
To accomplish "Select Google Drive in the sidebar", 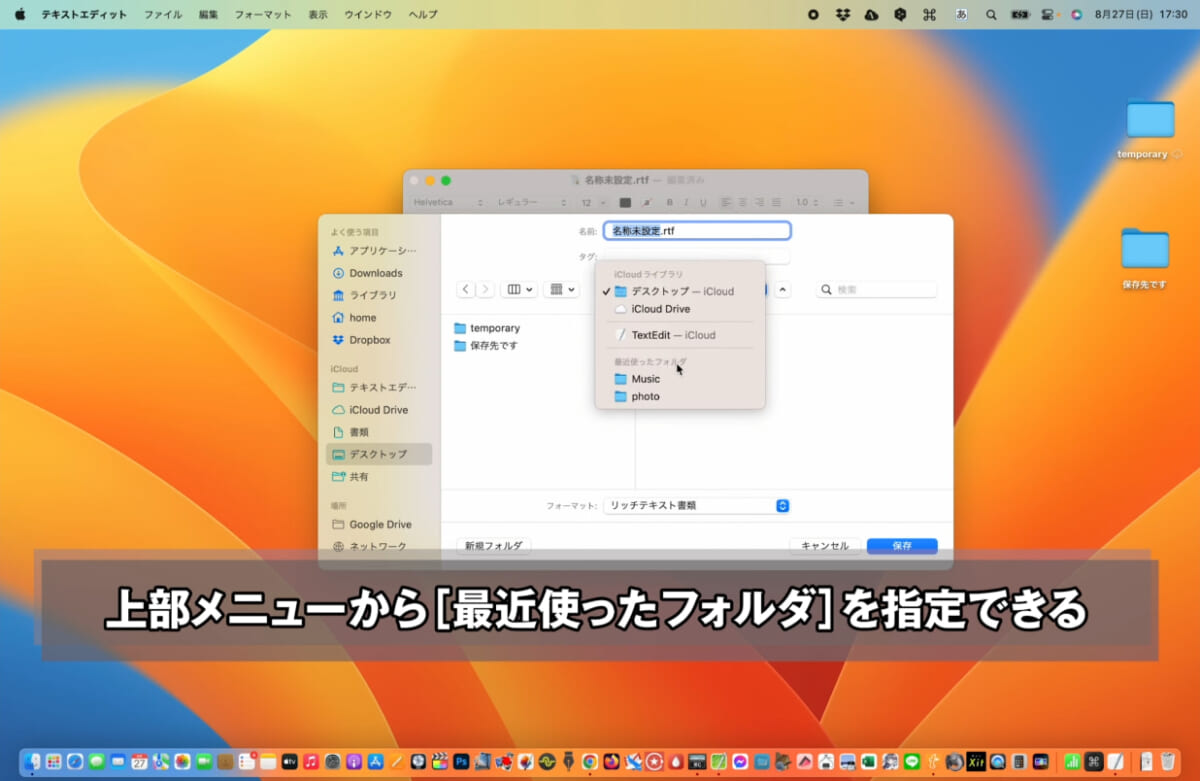I will coord(379,524).
